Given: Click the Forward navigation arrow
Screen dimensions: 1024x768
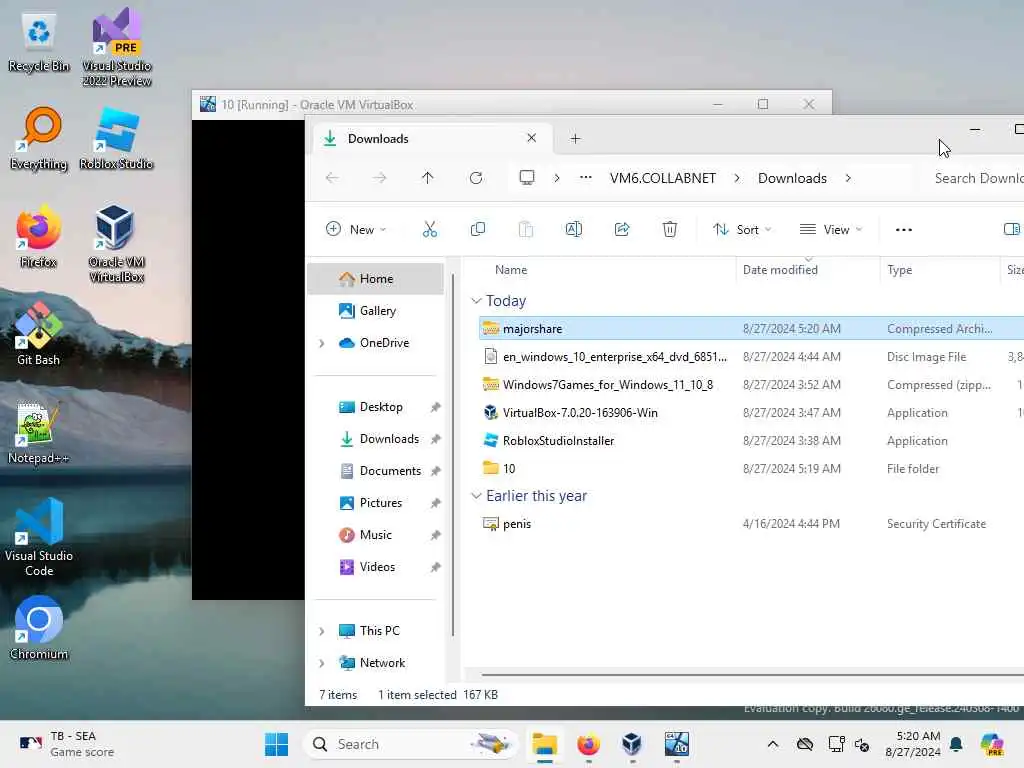Looking at the screenshot, I should (379, 178).
